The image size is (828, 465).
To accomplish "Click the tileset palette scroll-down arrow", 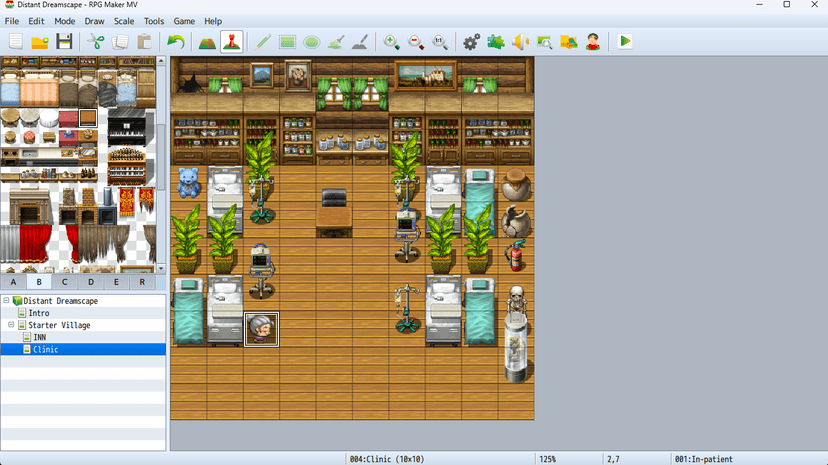I will tap(161, 269).
